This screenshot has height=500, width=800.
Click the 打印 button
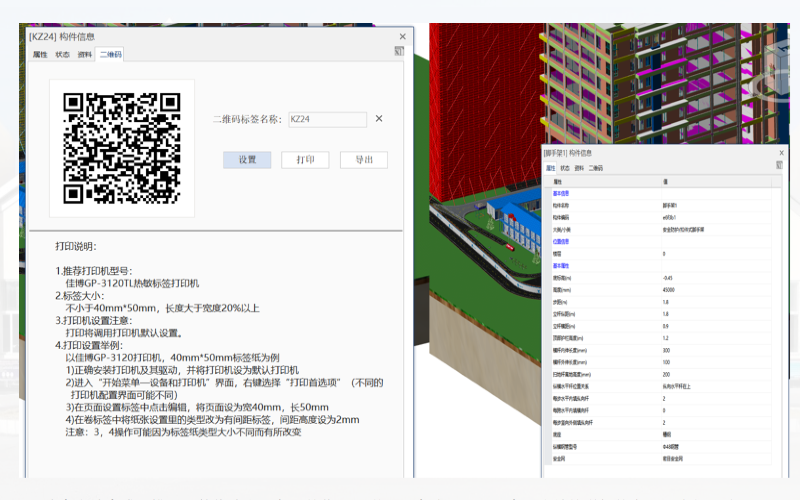point(305,160)
